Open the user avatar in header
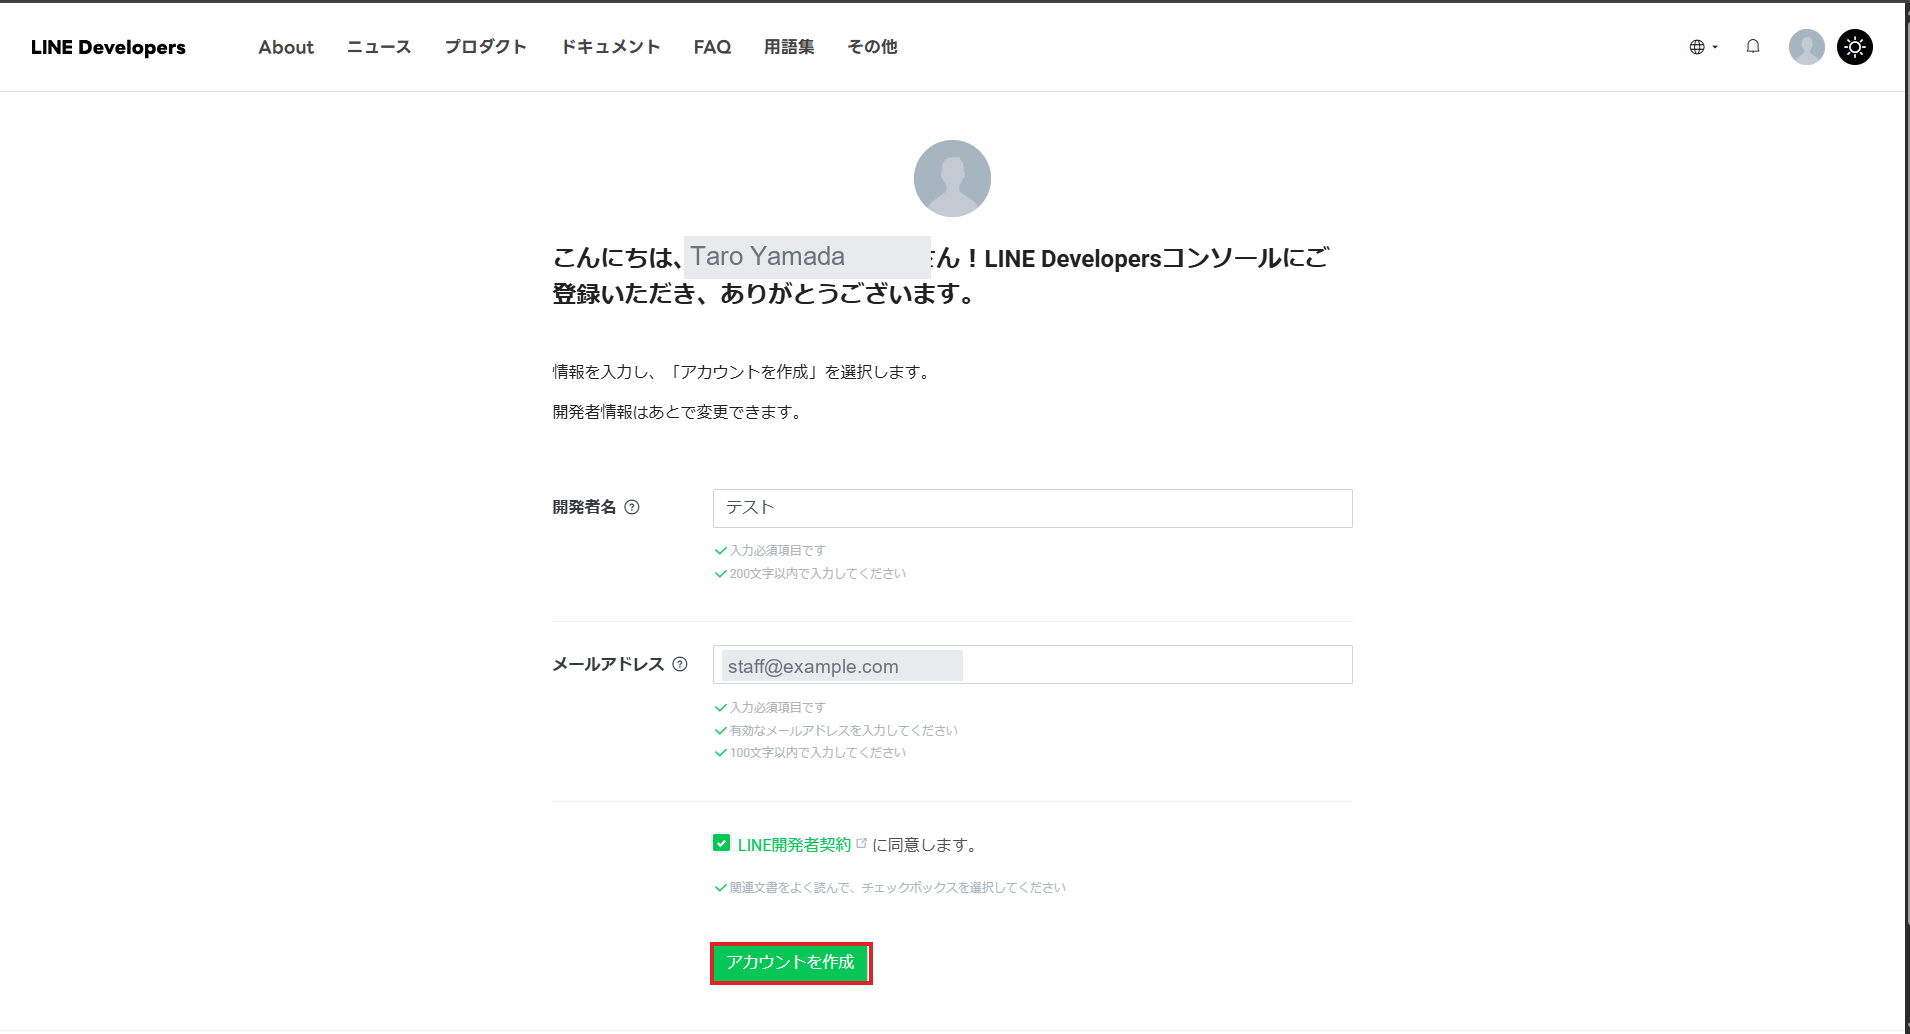This screenshot has width=1910, height=1034. (1806, 47)
